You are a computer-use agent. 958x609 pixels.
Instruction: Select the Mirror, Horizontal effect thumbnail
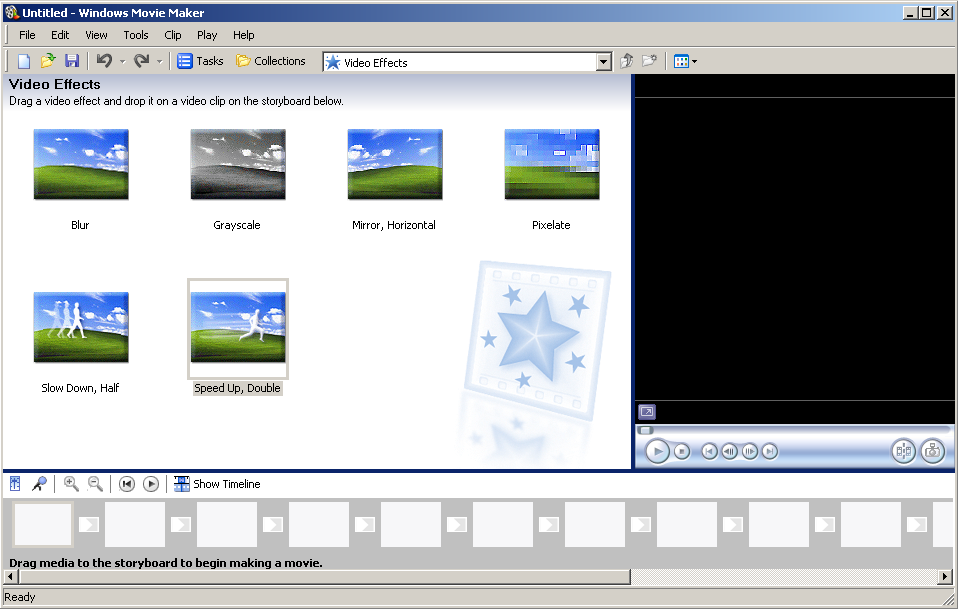coord(395,164)
